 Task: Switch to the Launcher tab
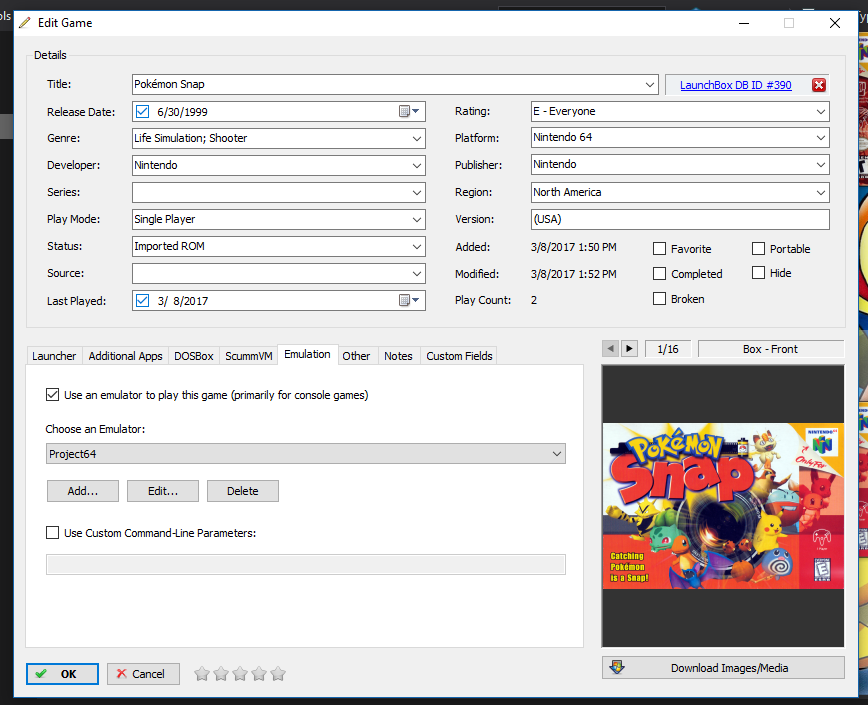(54, 356)
